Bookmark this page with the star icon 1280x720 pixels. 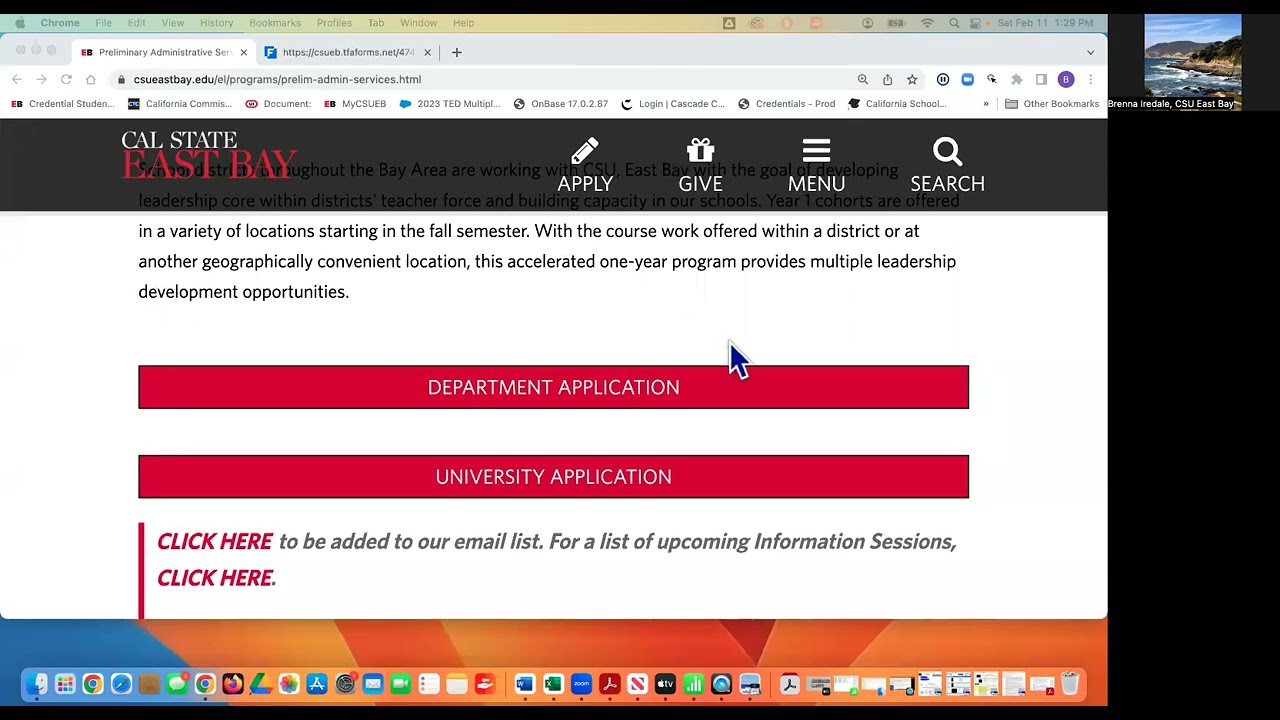tap(912, 79)
